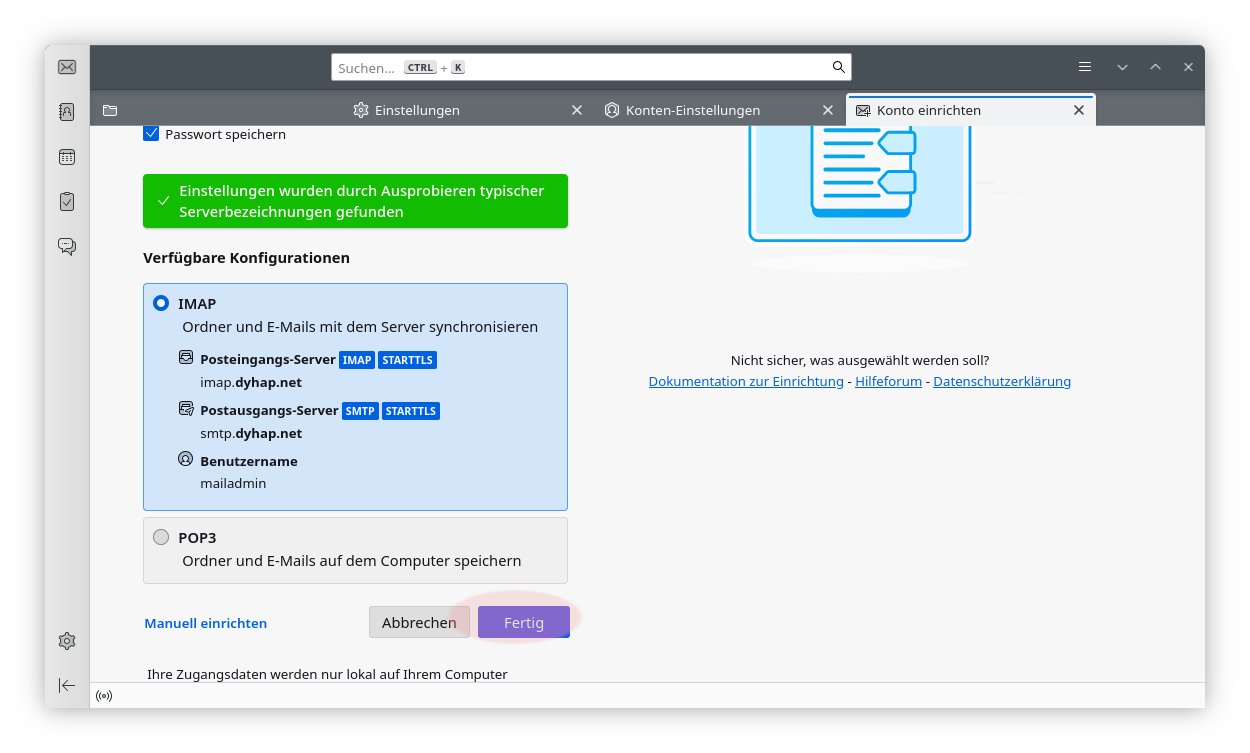Open the Mail space in sidebar
The image size is (1250, 753).
point(67,67)
